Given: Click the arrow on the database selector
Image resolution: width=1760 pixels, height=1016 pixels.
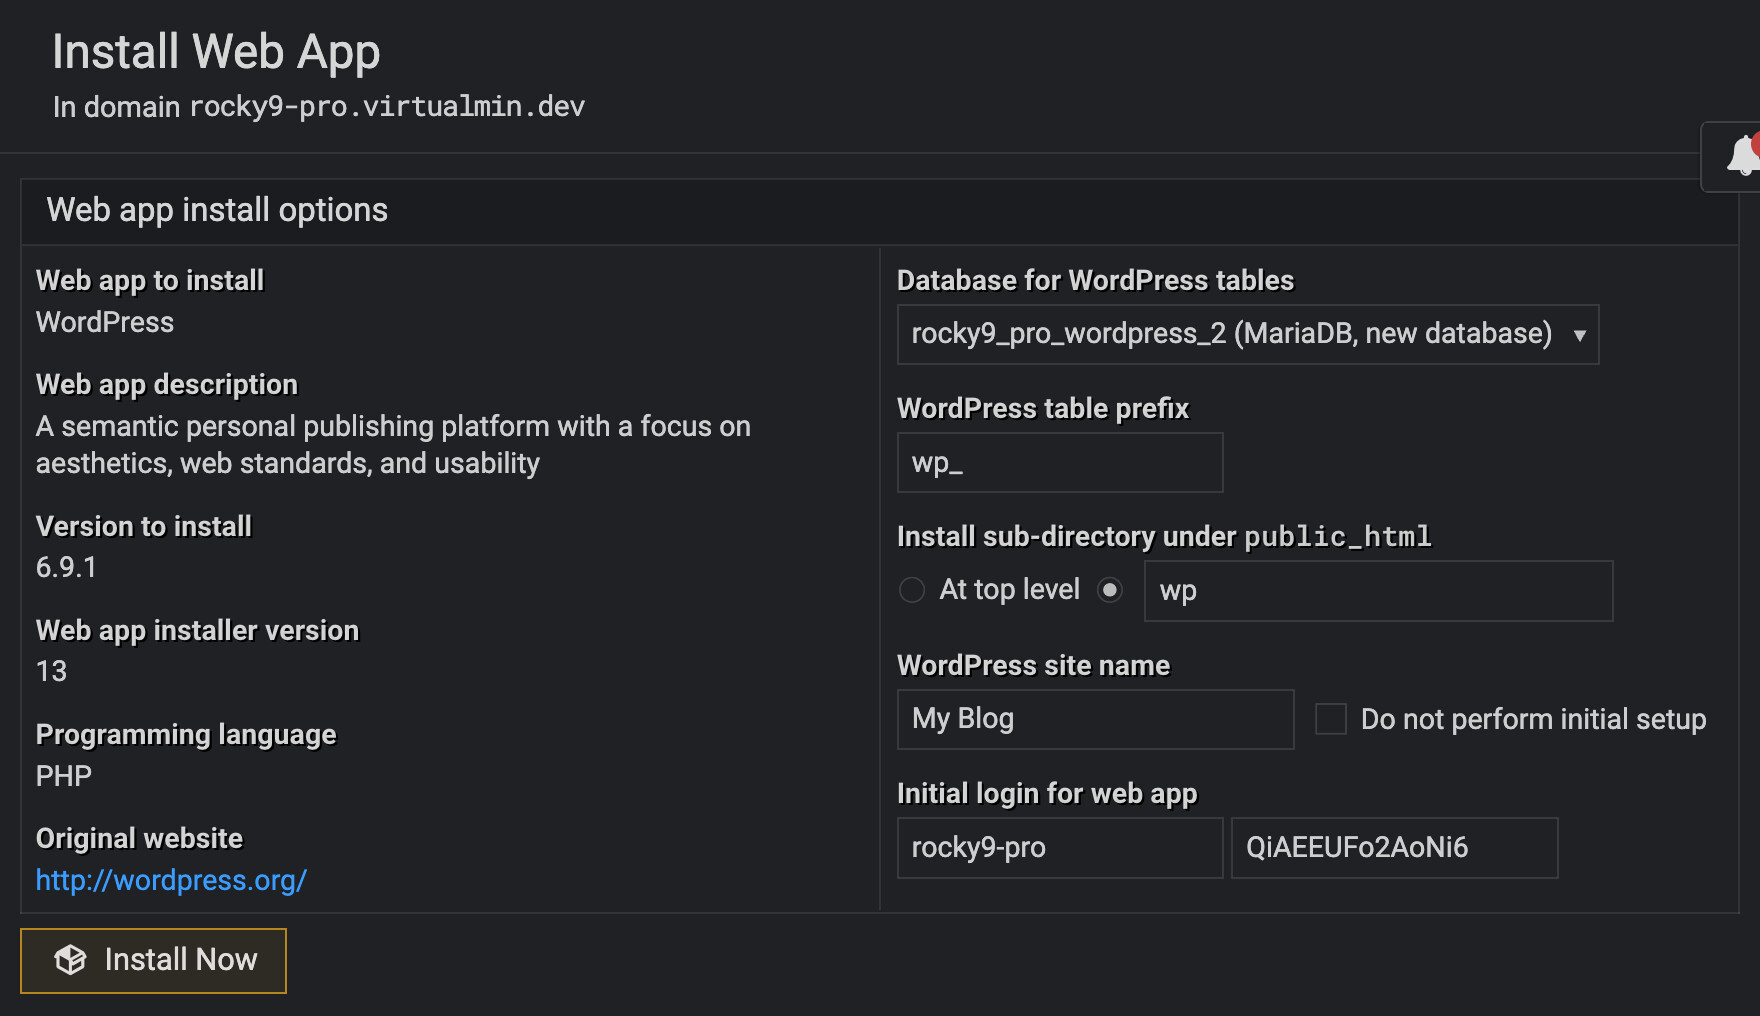Looking at the screenshot, I should (1579, 335).
